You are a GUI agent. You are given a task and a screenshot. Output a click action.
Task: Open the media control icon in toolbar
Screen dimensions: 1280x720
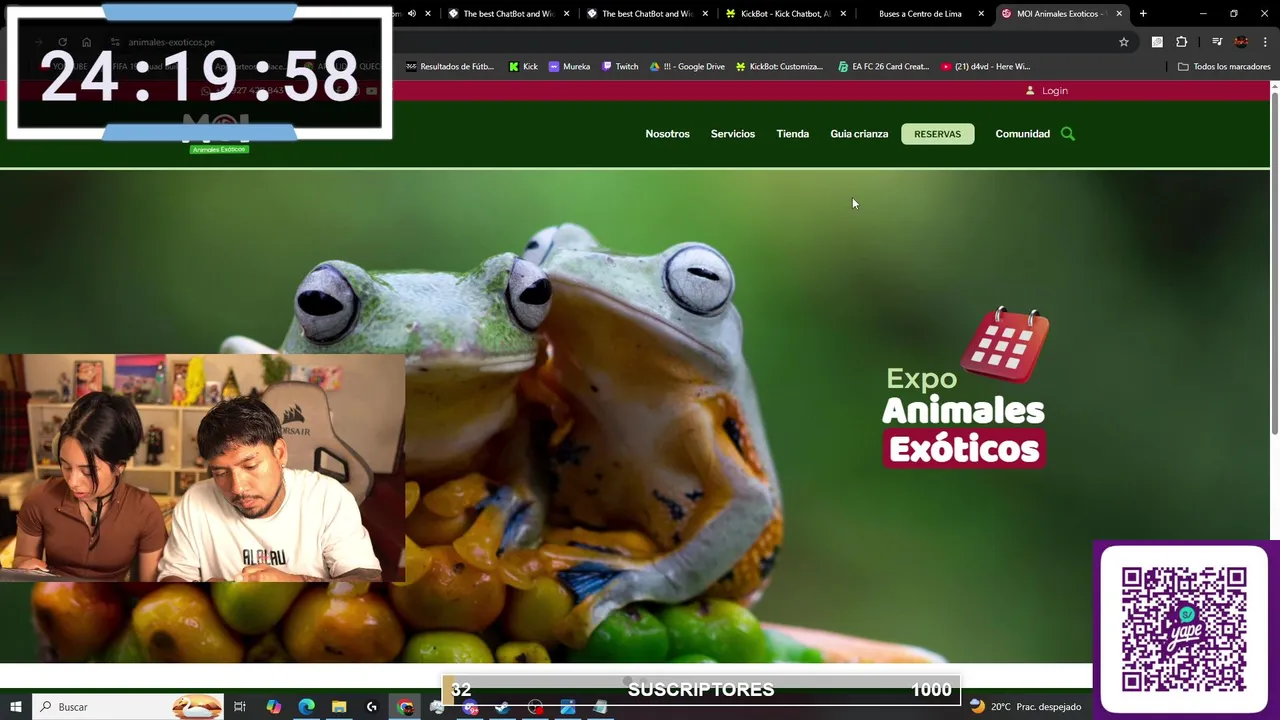point(1217,42)
